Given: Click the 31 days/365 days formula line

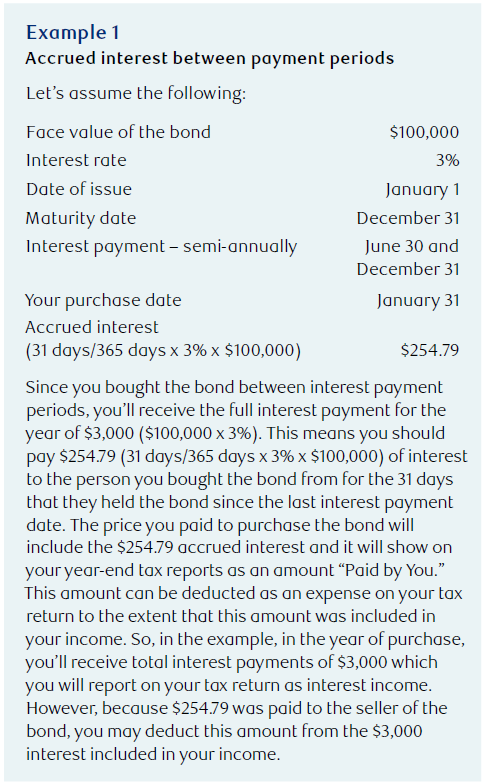Looking at the screenshot, I should (x=163, y=350).
